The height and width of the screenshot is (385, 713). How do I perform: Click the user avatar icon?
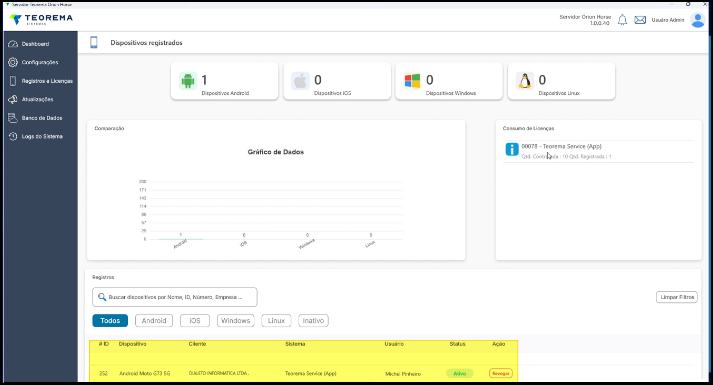(697, 20)
